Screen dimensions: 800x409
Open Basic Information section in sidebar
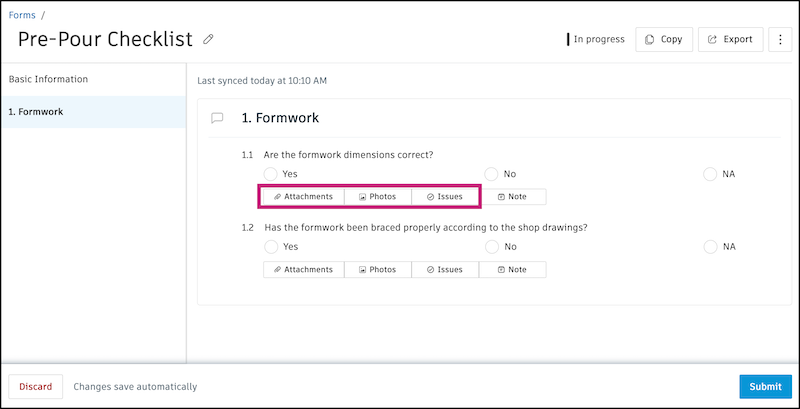pyautogui.click(x=48, y=79)
